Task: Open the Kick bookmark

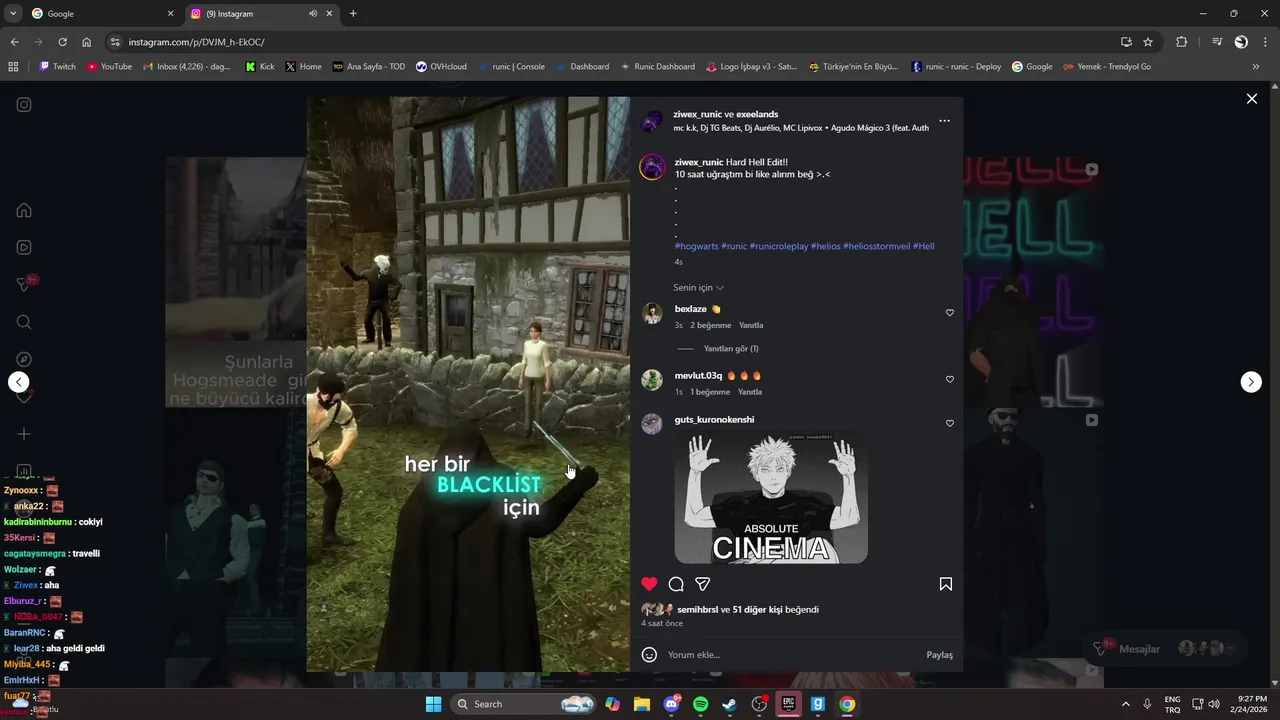Action: [x=259, y=67]
